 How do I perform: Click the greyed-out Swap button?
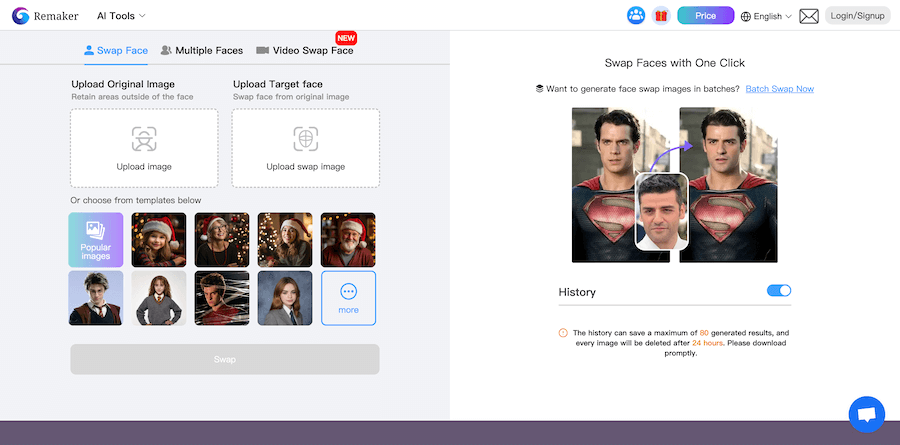coord(225,359)
